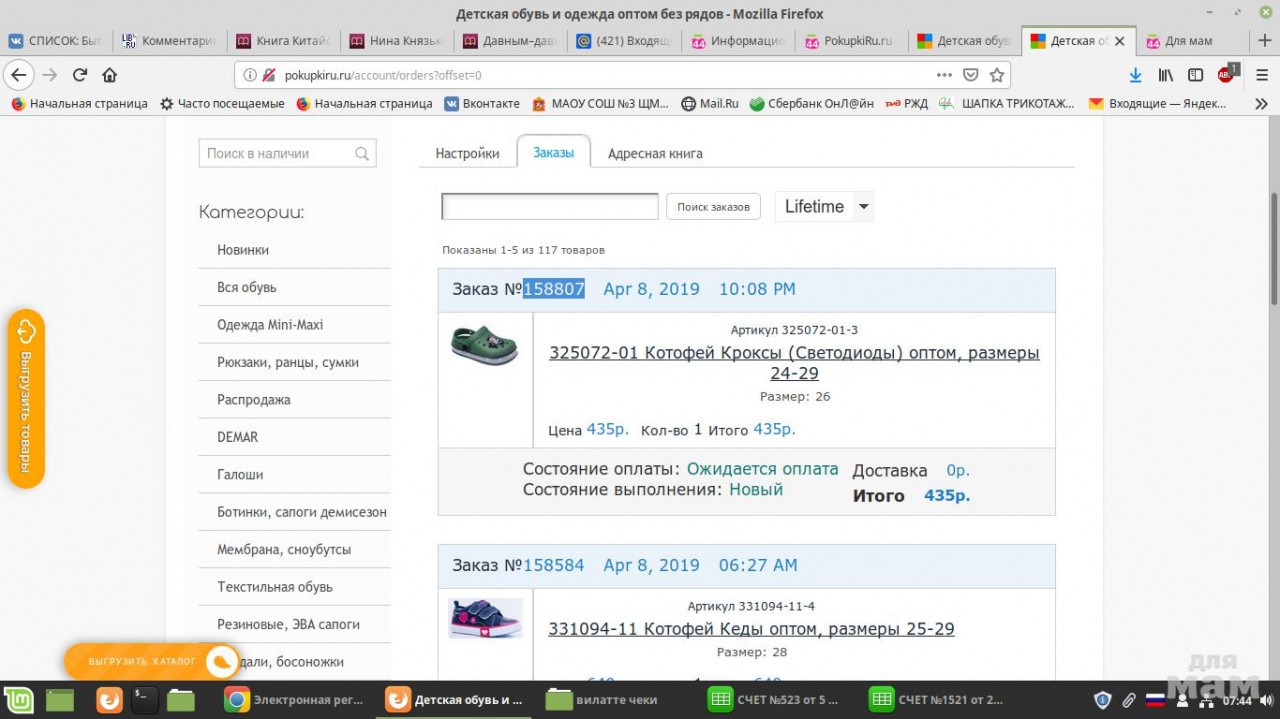Click the search magnifier in the stock search box
The width and height of the screenshot is (1280, 719).
[x=362, y=154]
